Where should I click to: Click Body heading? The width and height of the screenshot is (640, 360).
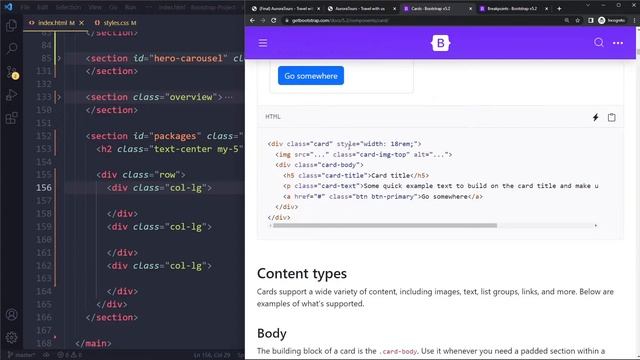click(x=271, y=333)
